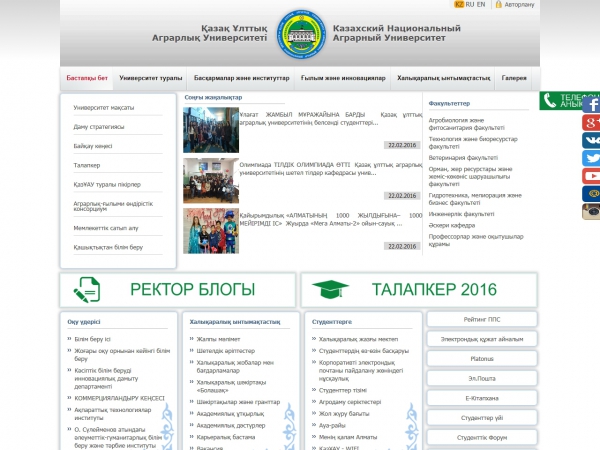
Task: Open the Instagram sidebar icon
Action: pyautogui.click(x=591, y=211)
